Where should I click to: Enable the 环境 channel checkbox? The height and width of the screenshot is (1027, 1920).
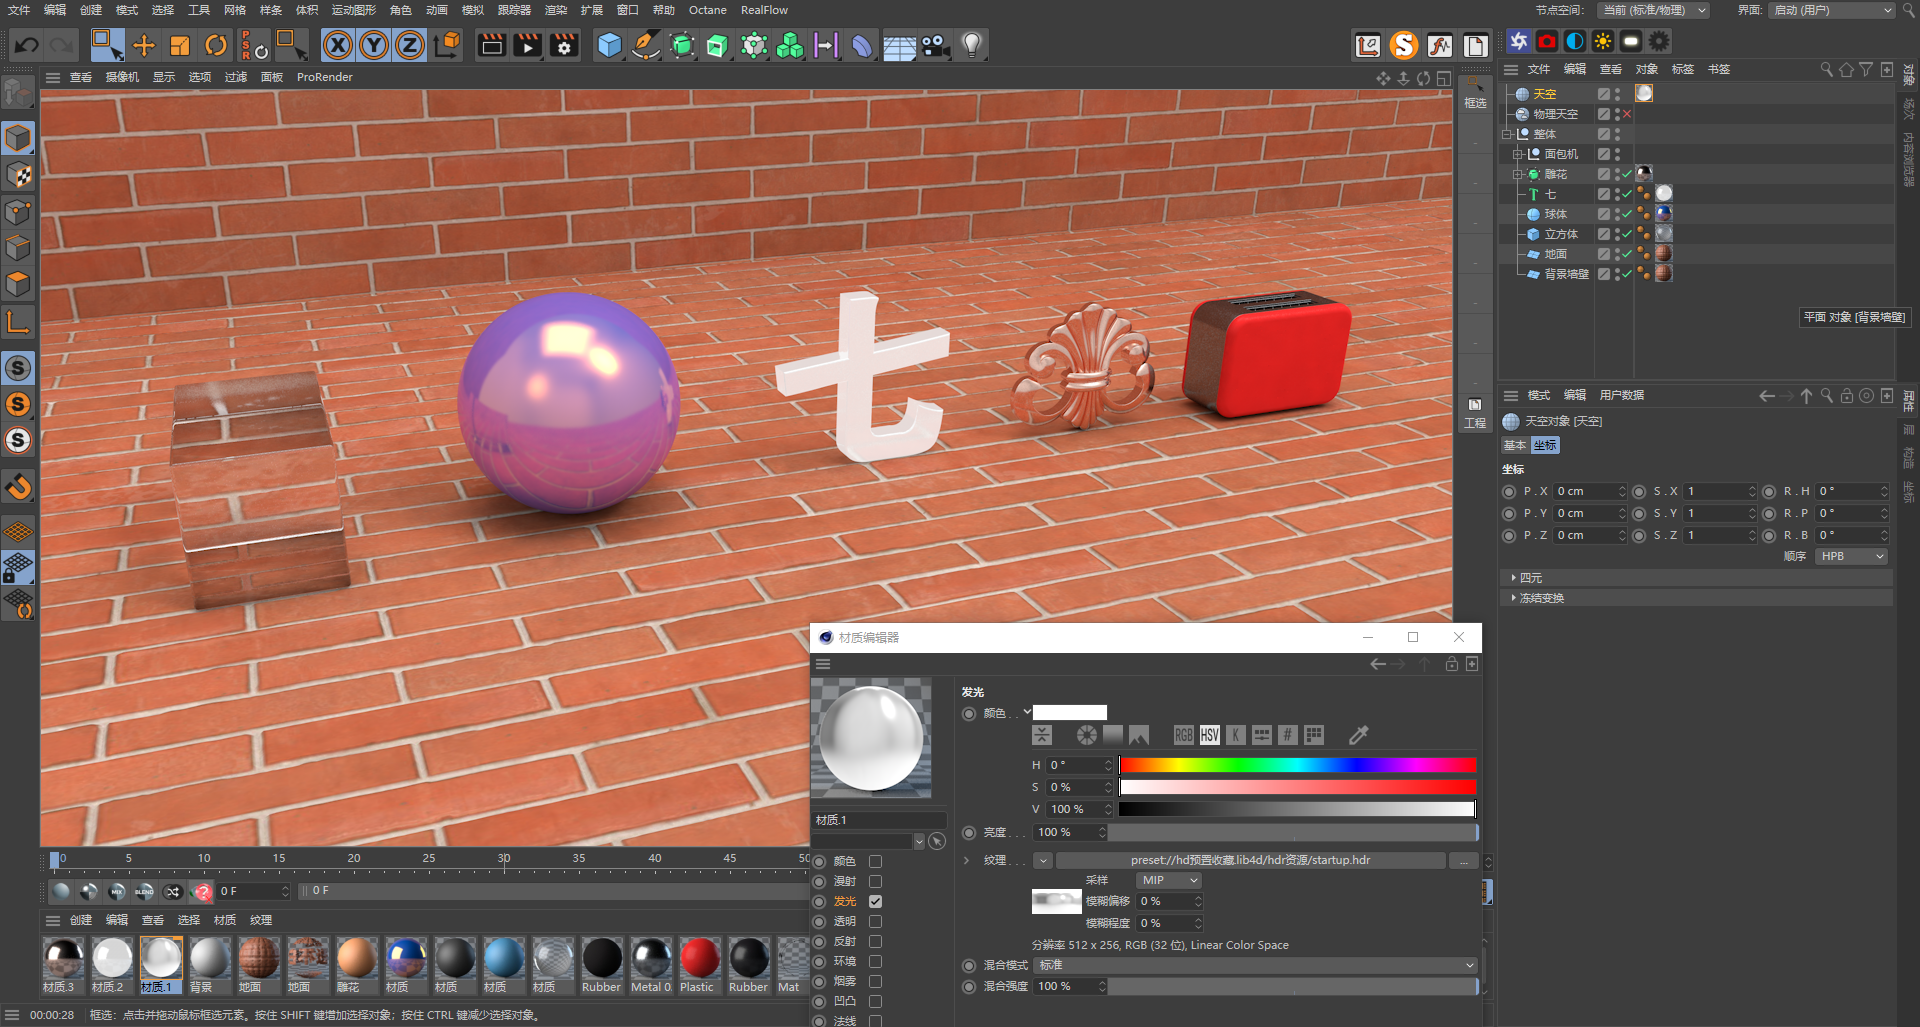pos(875,961)
